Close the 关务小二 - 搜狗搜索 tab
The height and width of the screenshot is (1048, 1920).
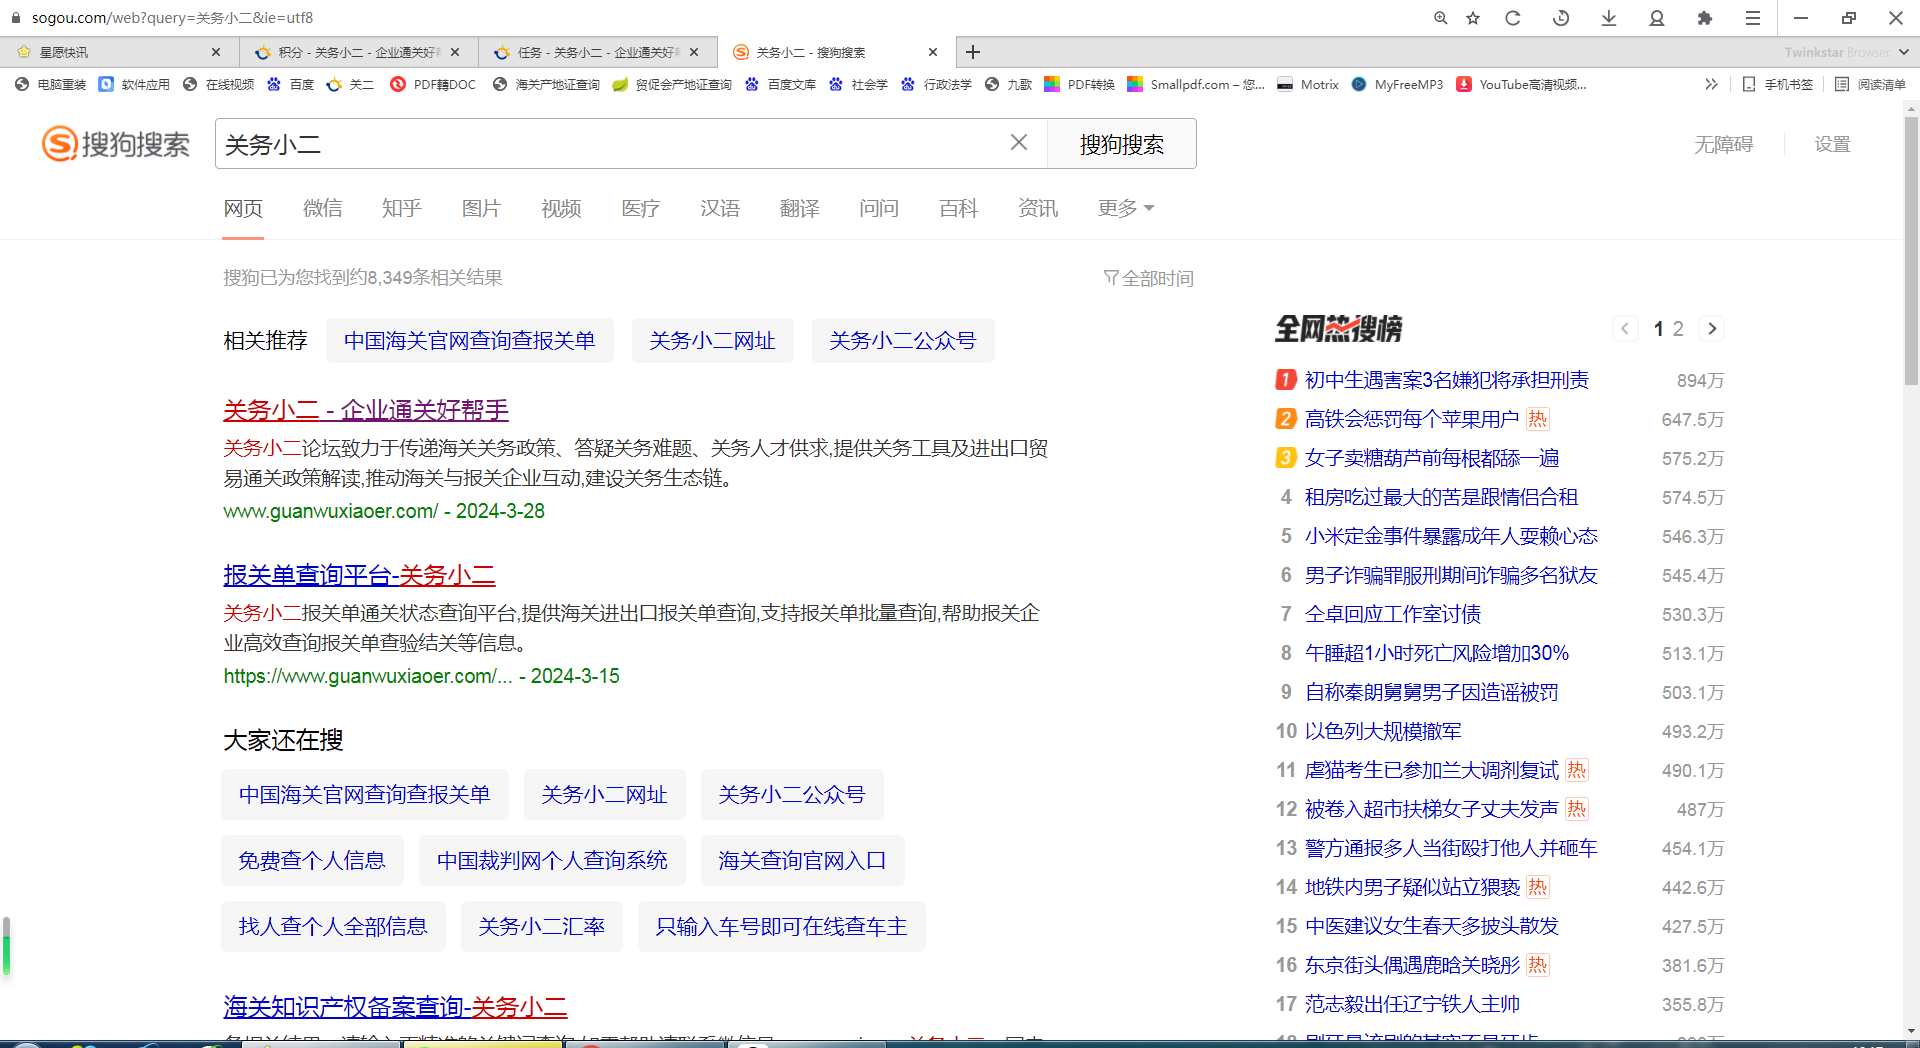pyautogui.click(x=933, y=52)
